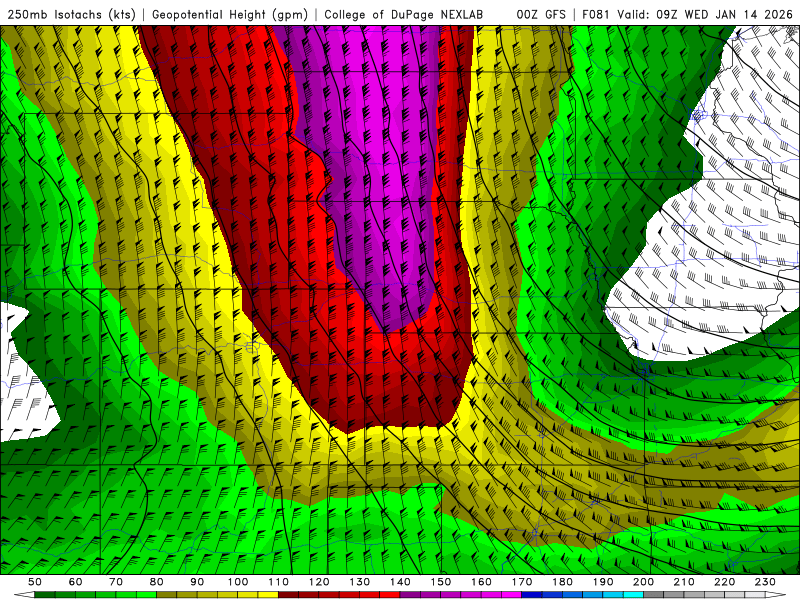Click the 230 label on the color scale
Screen dimensions: 800x600
[765, 582]
